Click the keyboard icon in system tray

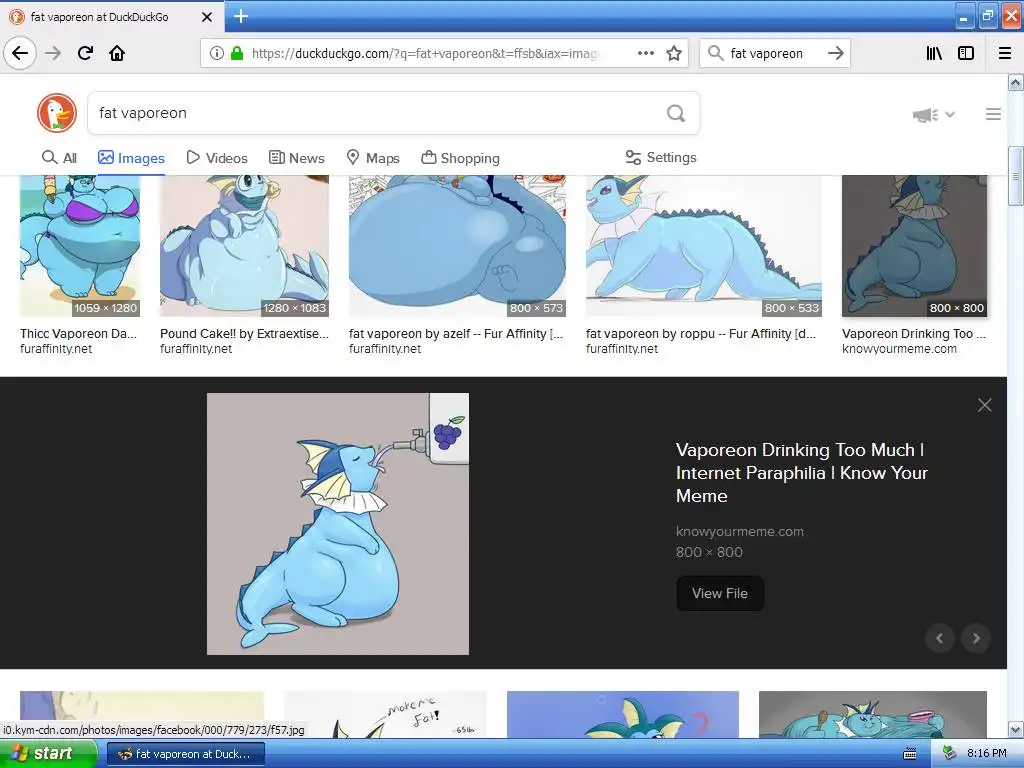click(x=910, y=754)
